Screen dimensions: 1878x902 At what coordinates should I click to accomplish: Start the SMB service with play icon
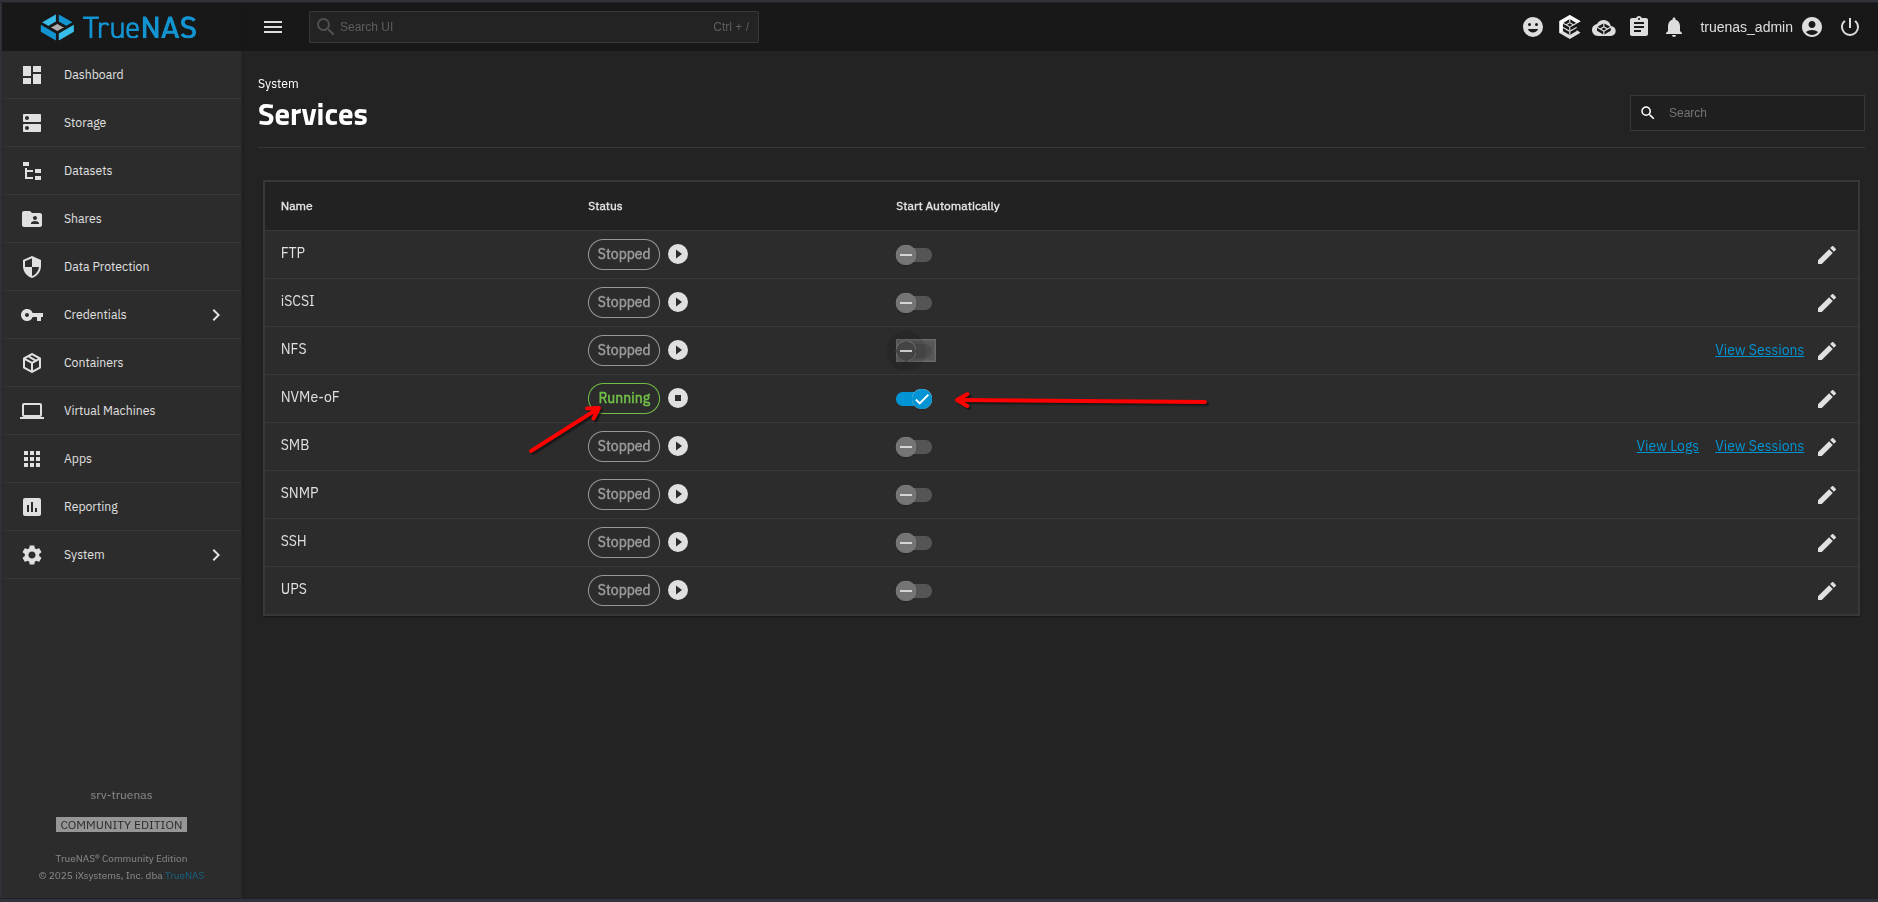click(x=678, y=446)
